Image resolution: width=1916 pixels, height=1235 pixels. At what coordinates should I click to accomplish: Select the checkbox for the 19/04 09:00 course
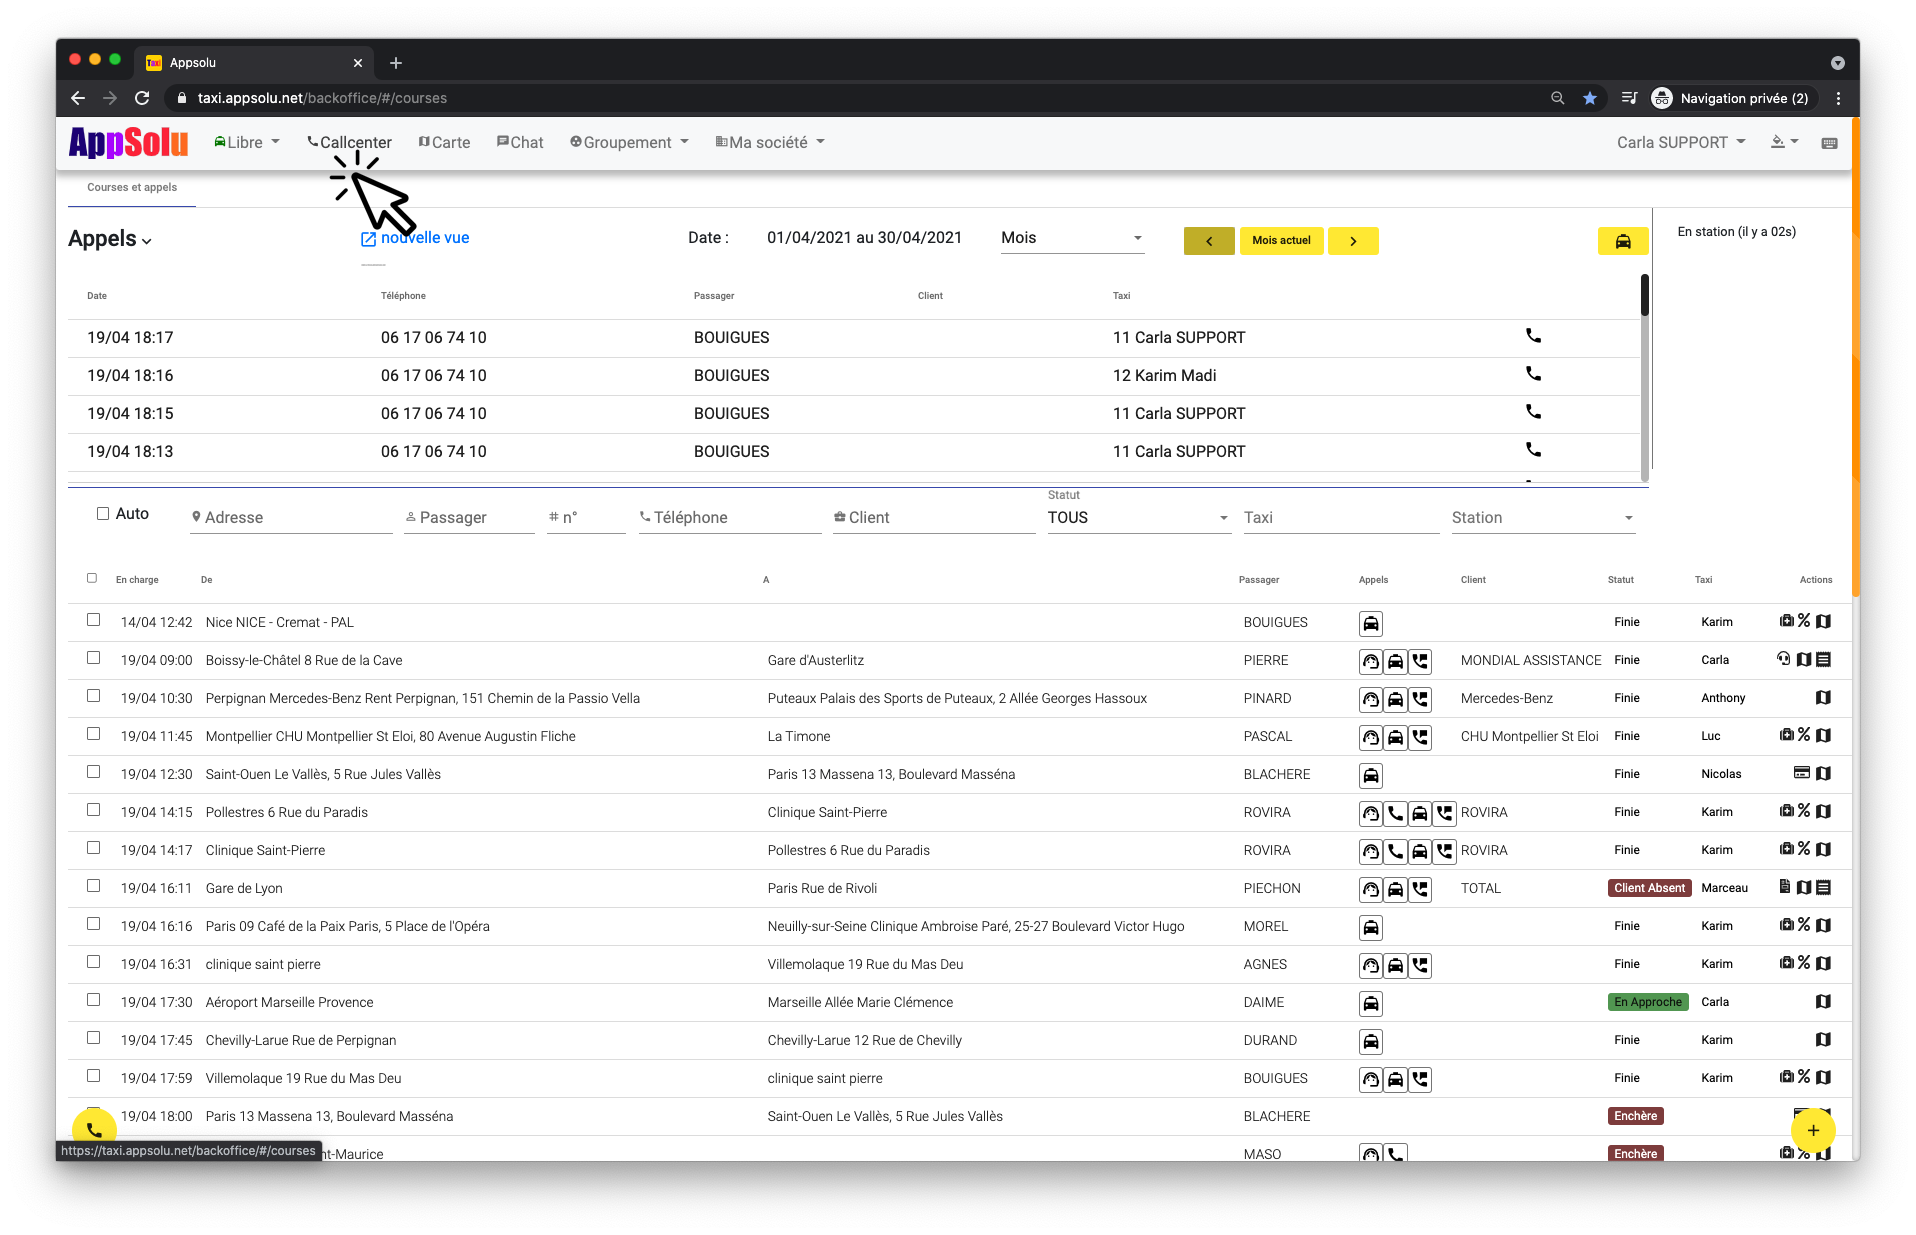[93, 658]
